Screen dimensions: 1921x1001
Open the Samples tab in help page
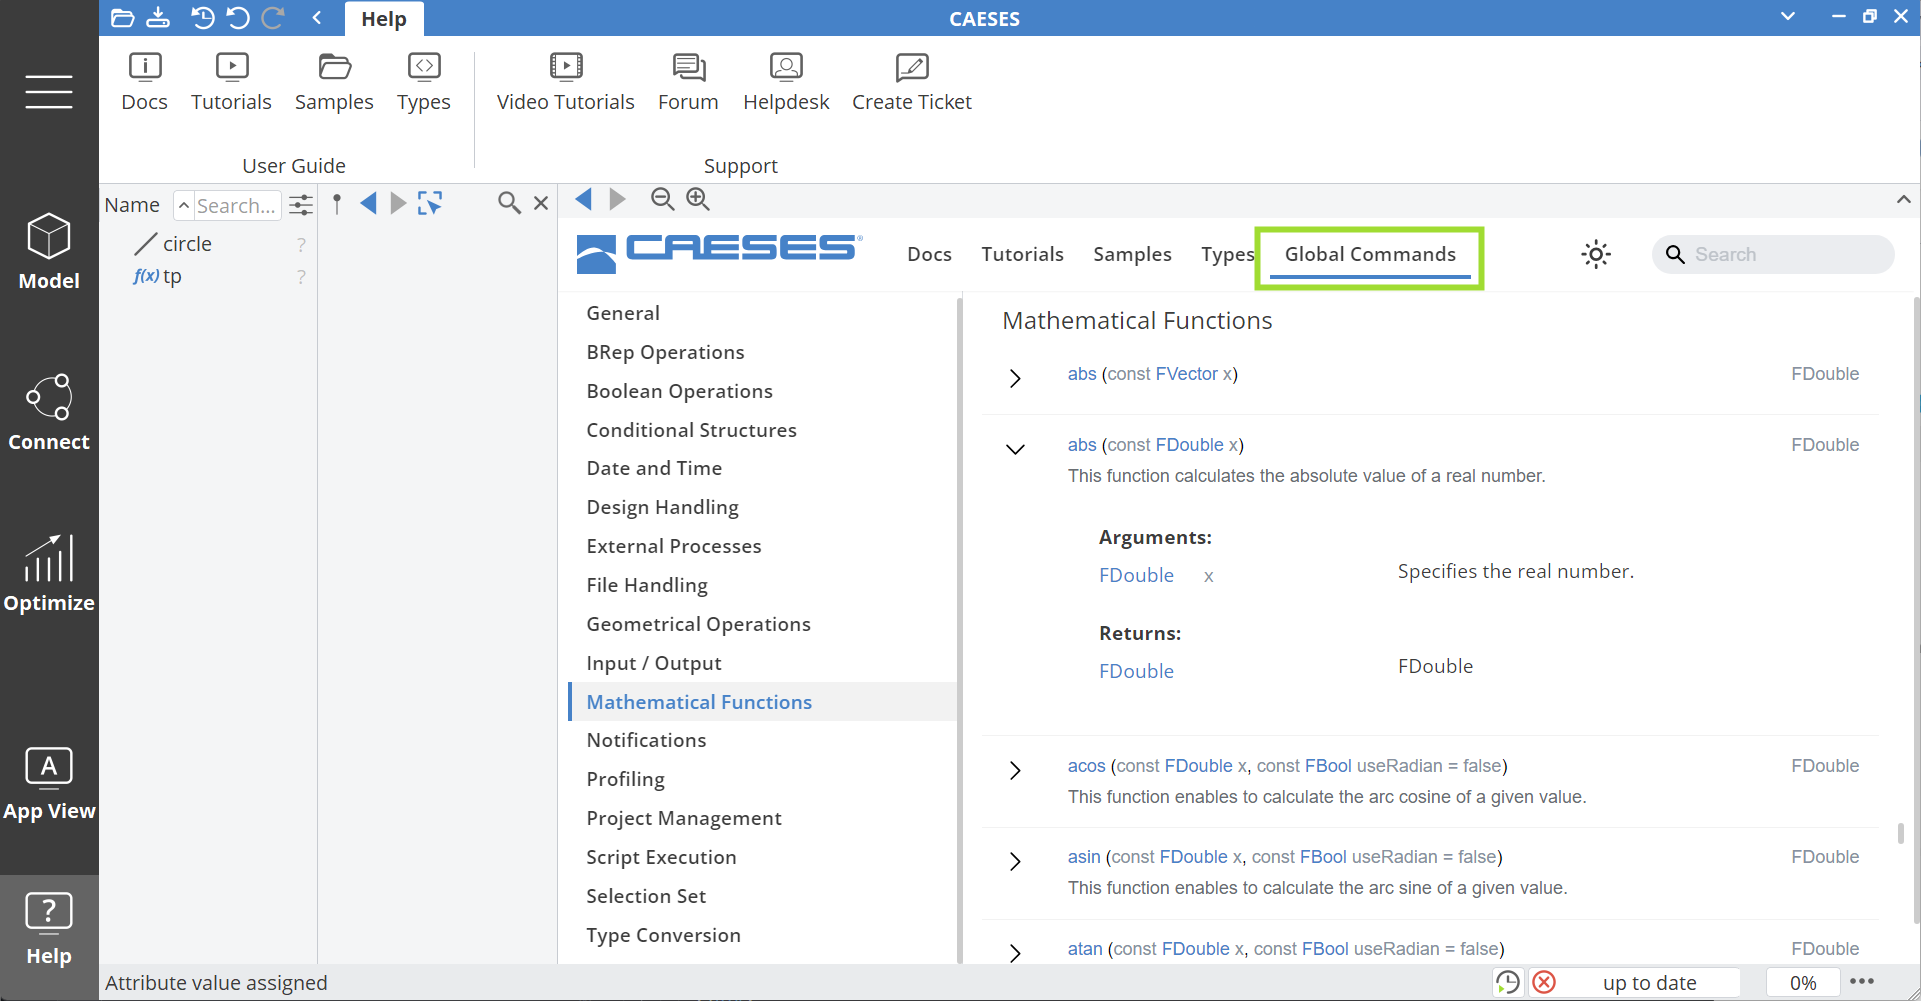pyautogui.click(x=1132, y=254)
